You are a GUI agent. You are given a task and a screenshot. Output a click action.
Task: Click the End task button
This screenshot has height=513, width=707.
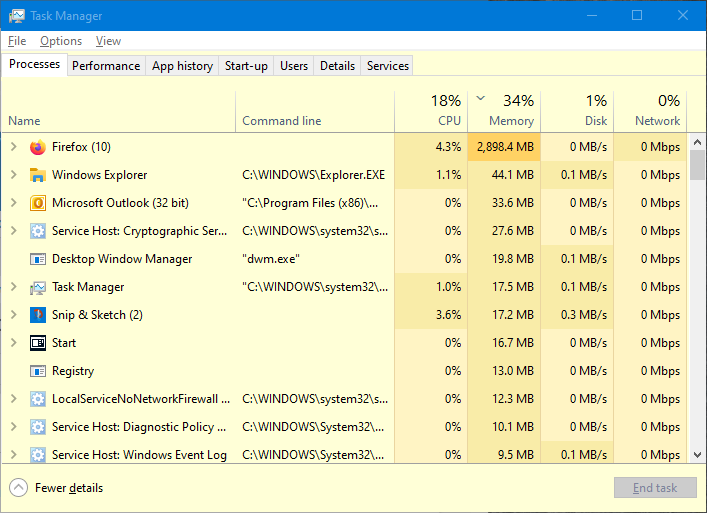coord(655,488)
